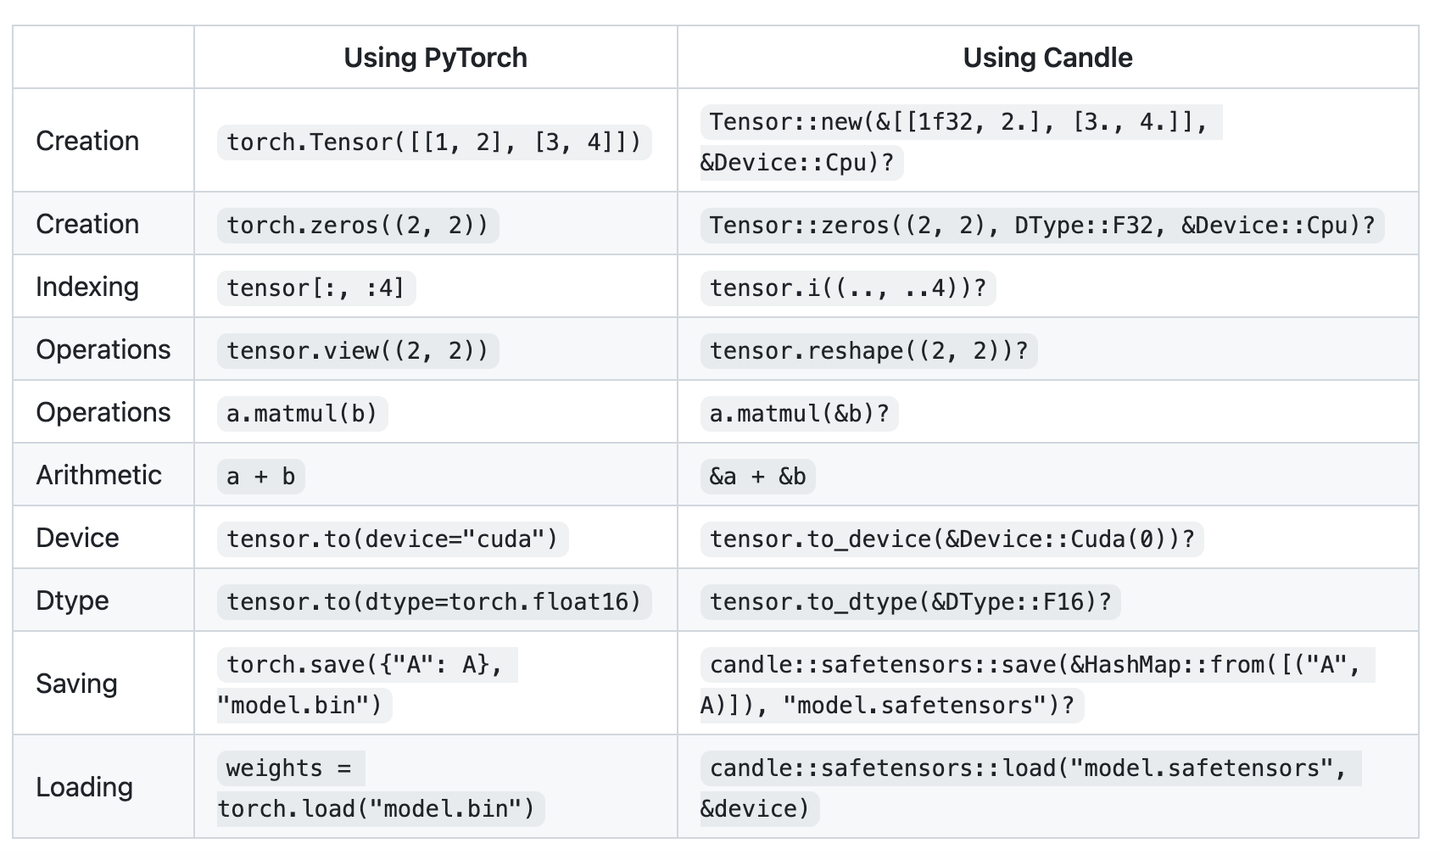The height and width of the screenshot is (860, 1440).
Task: Click the tensor.to_dtype(&DType::F16)? snippet
Action: [x=909, y=601]
